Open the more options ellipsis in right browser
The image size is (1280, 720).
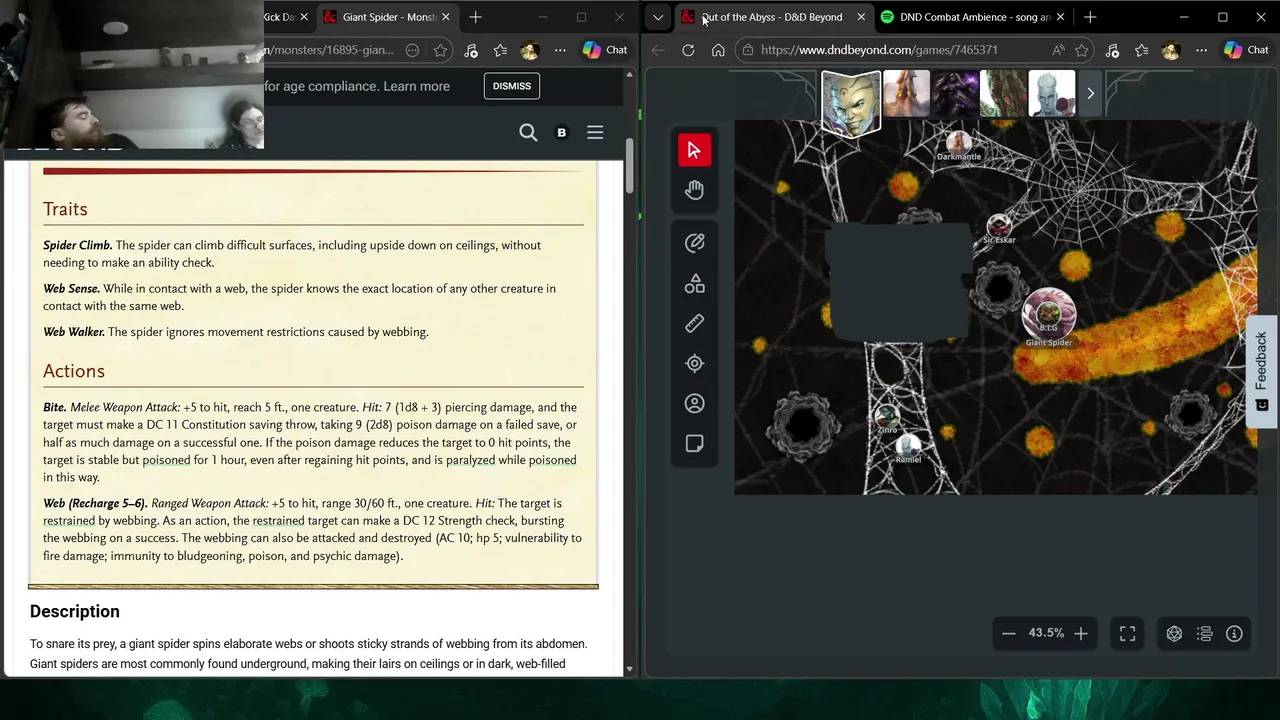pyautogui.click(x=1201, y=50)
